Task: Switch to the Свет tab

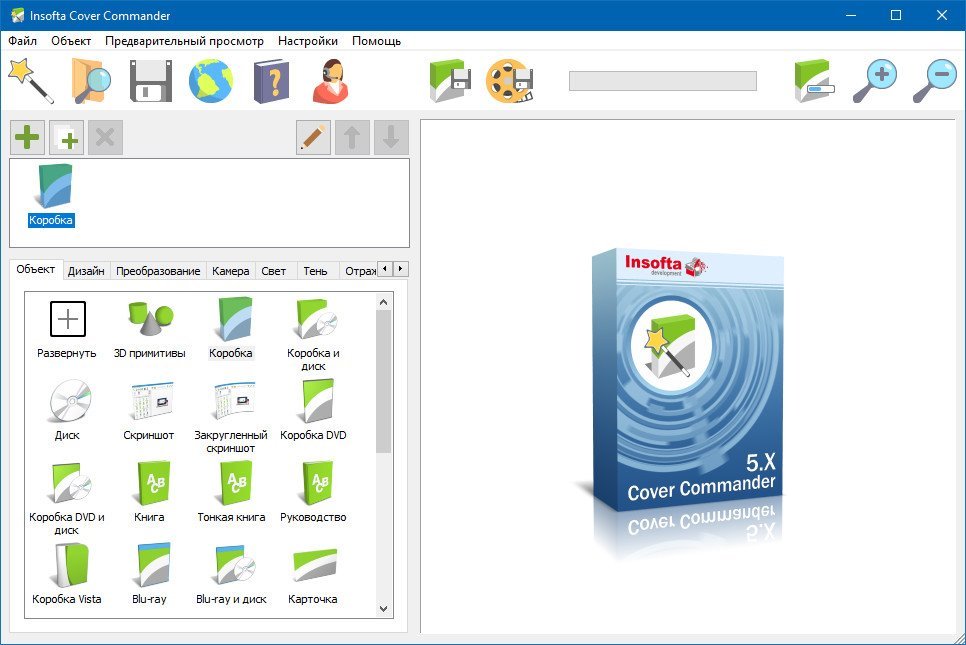Action: (274, 271)
